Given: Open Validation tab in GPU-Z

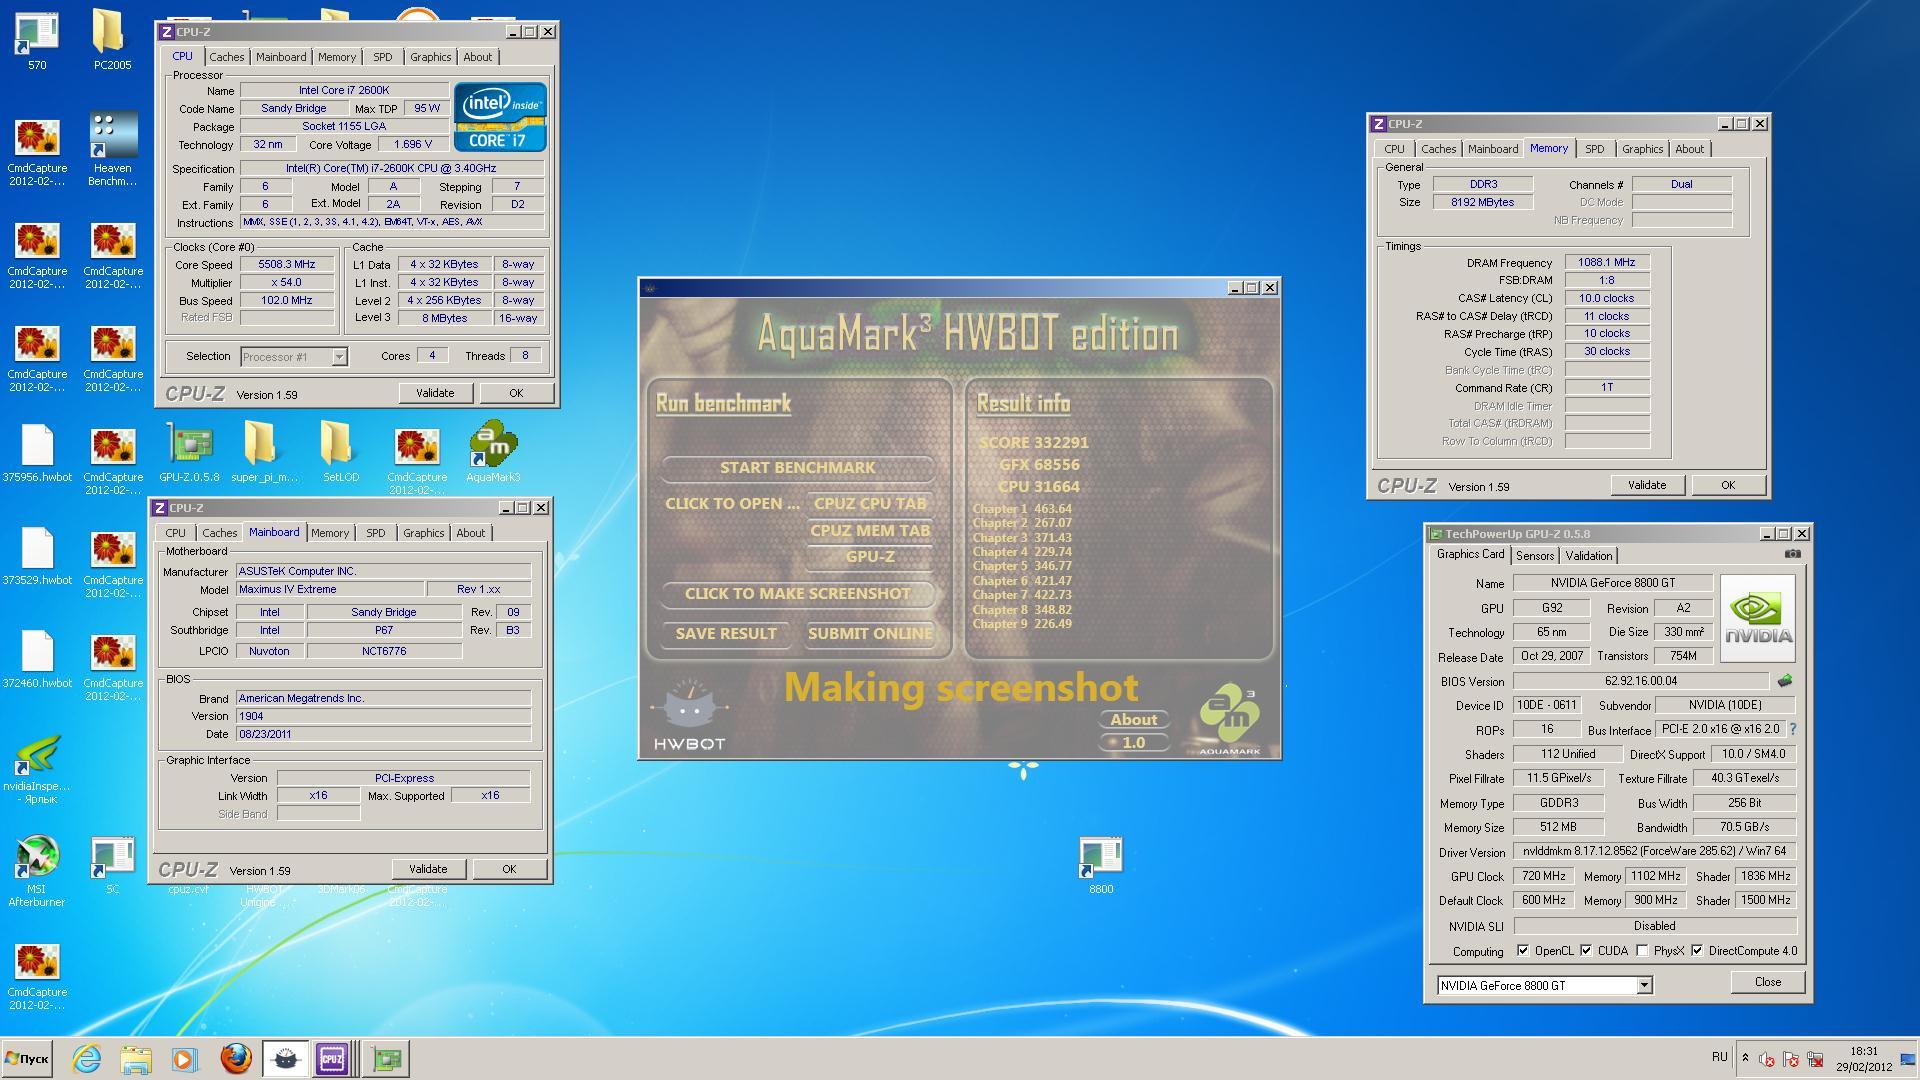Looking at the screenshot, I should [x=1588, y=556].
